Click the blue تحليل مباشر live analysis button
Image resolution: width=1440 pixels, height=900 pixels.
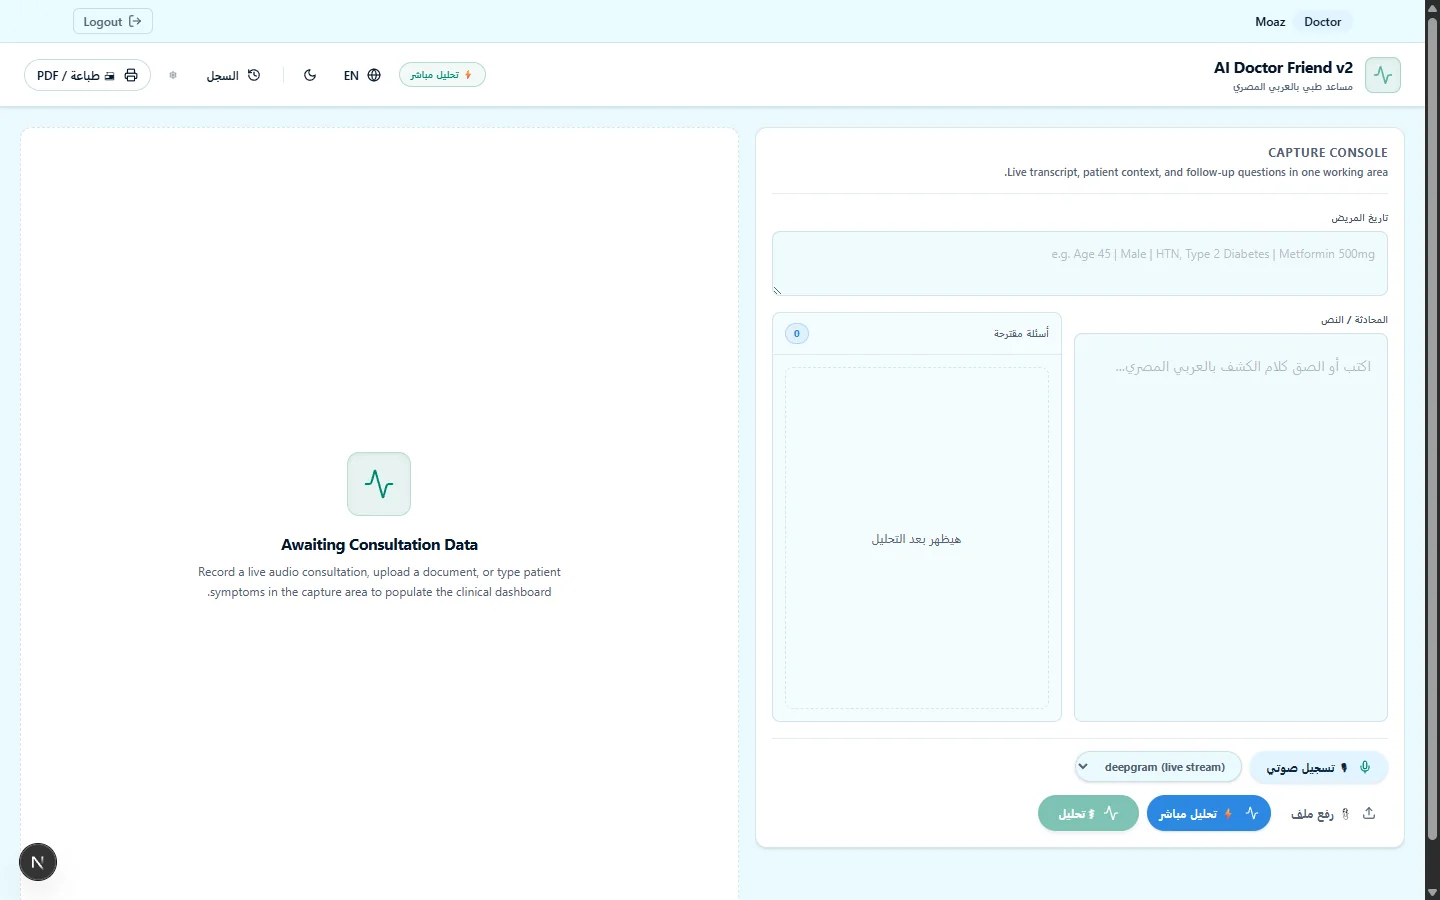1209,814
